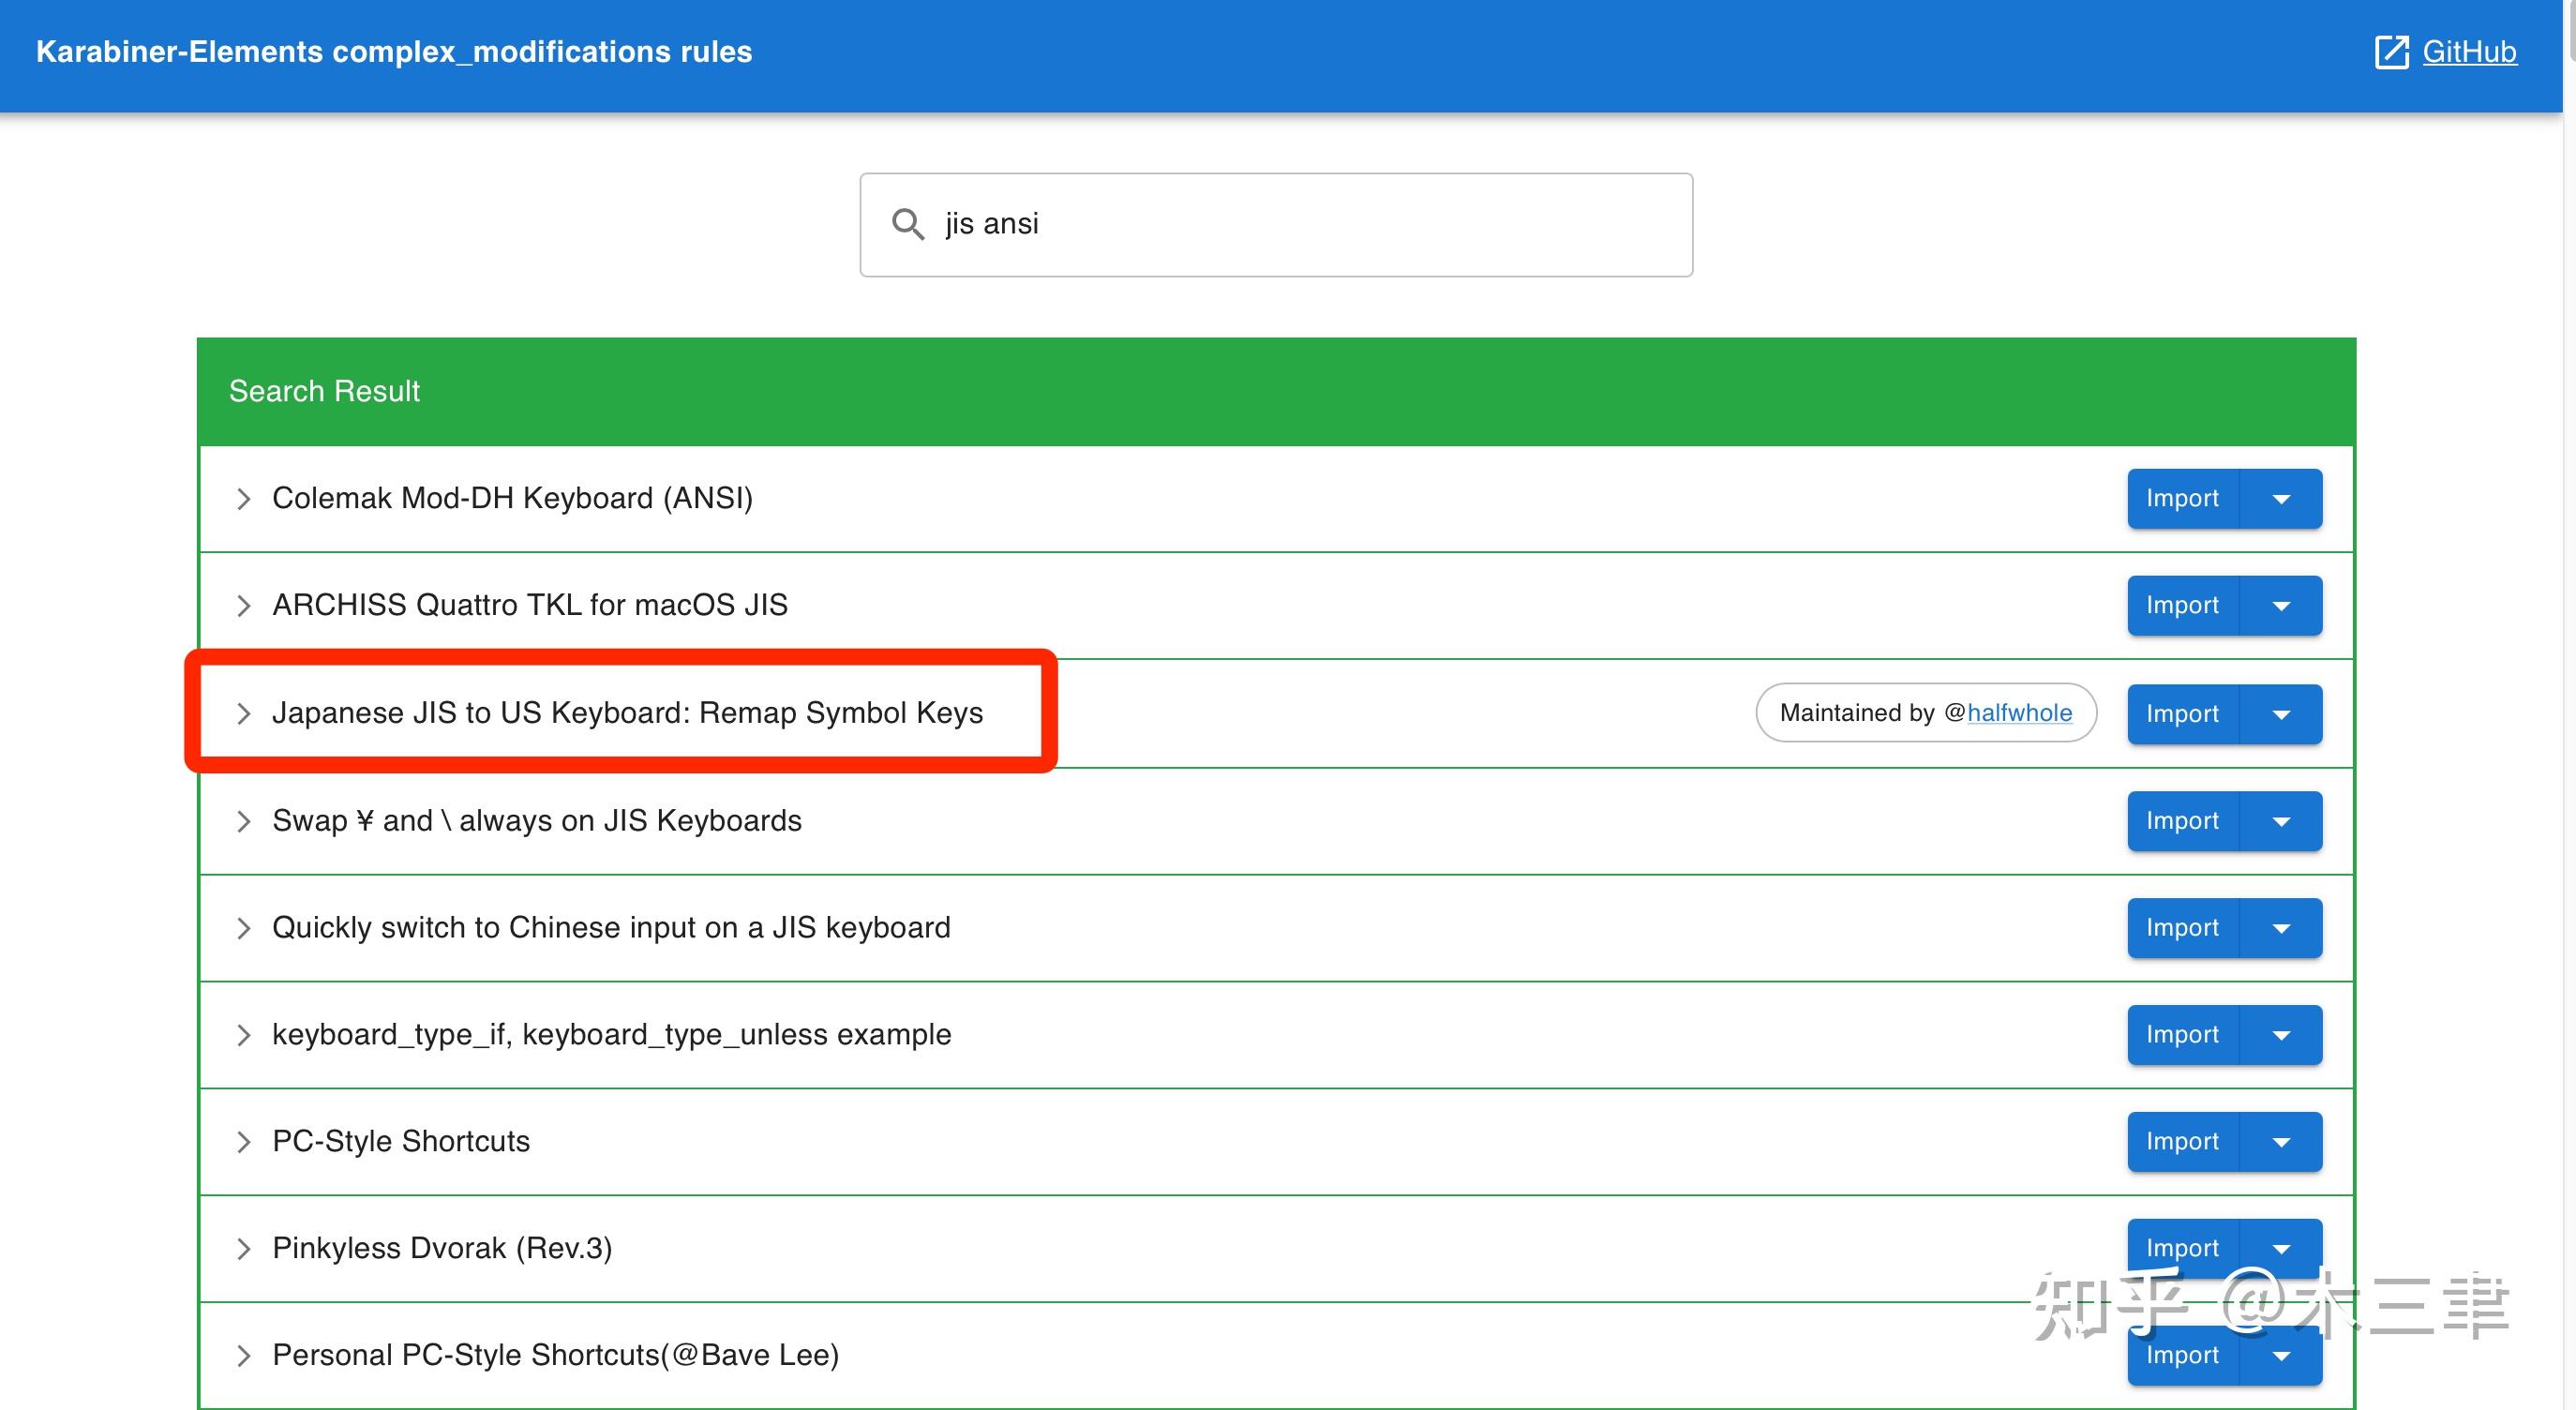
Task: Expand the PC-Style Shortcuts rule
Action: (x=243, y=1142)
